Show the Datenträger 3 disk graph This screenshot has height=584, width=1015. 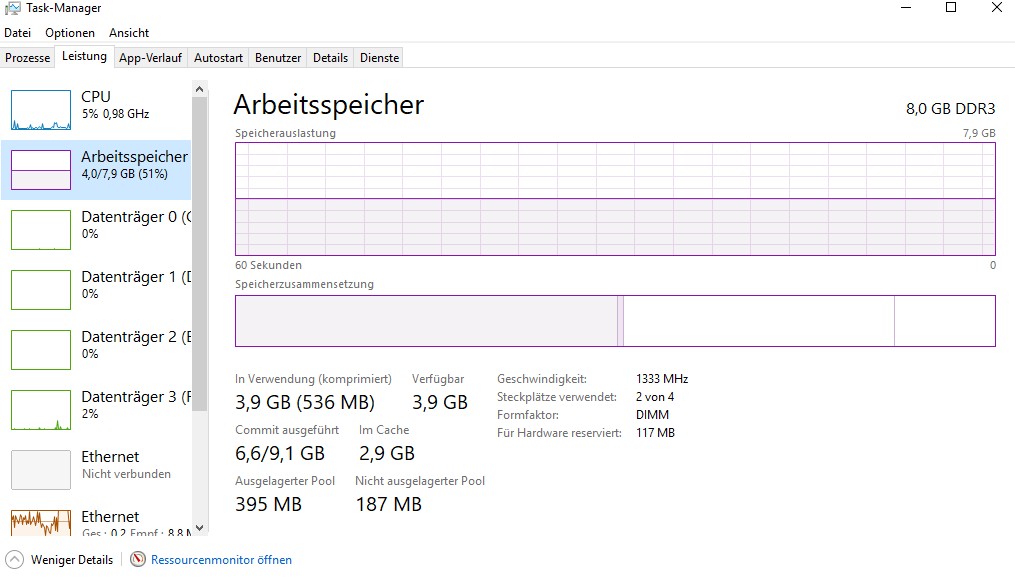coord(41,410)
